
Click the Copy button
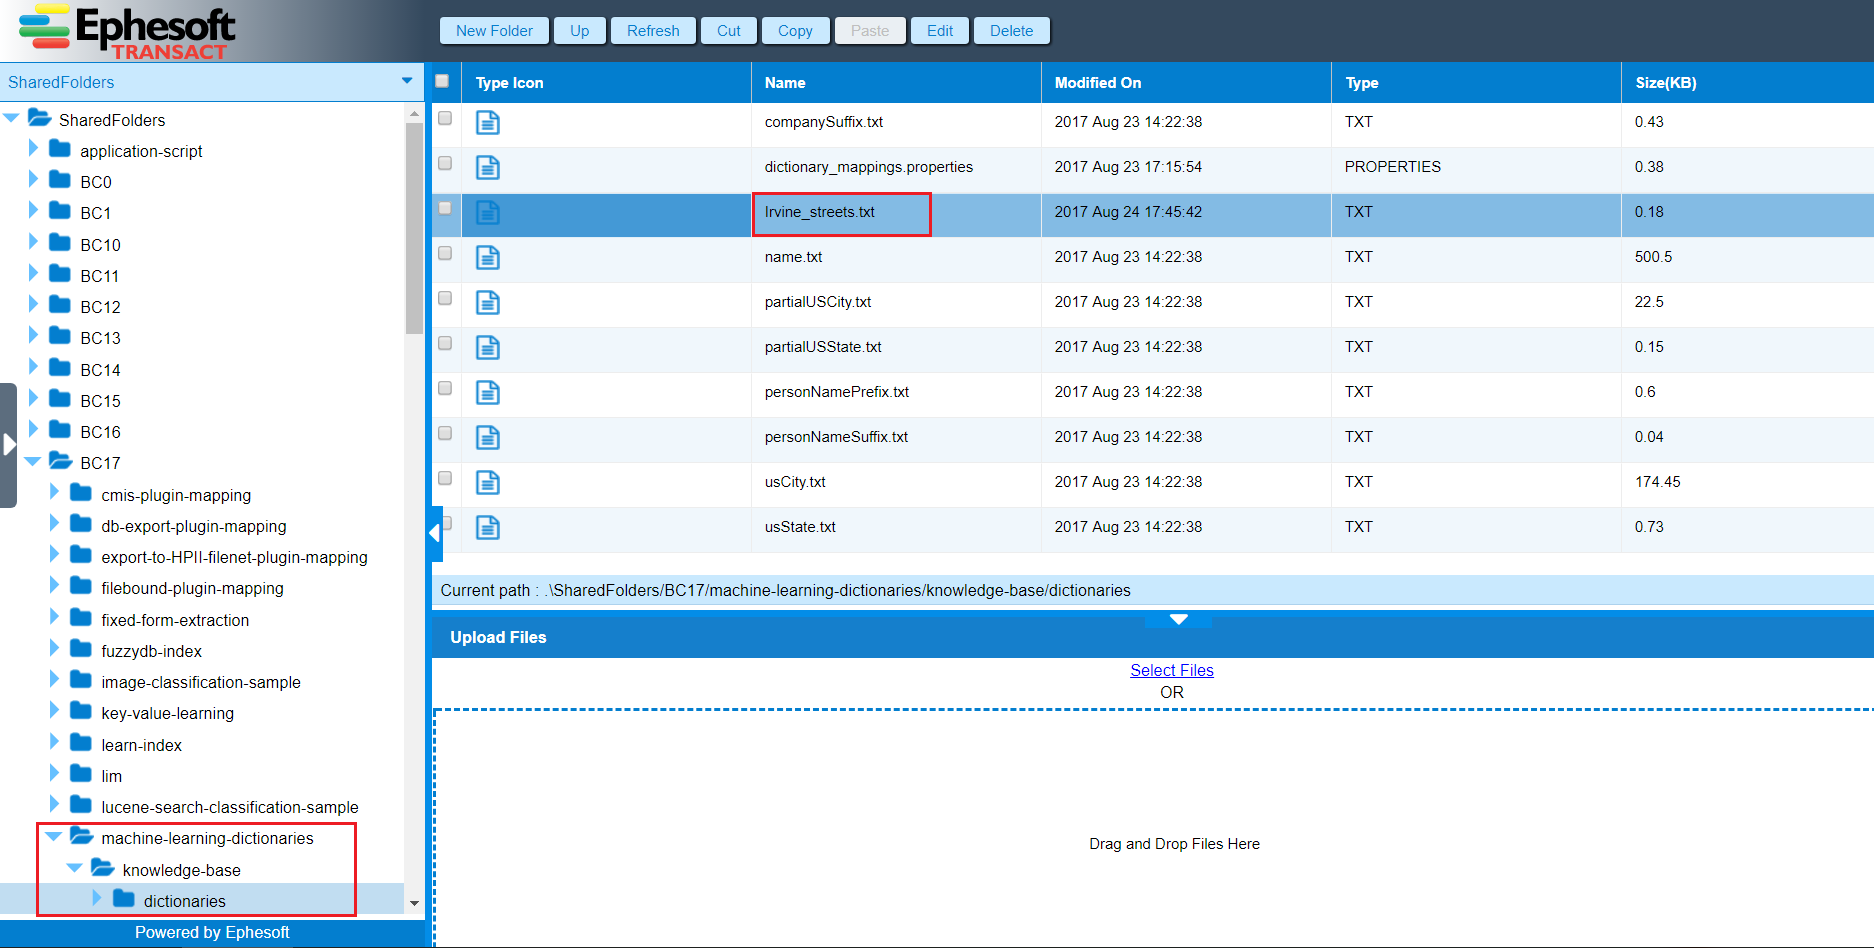click(795, 31)
